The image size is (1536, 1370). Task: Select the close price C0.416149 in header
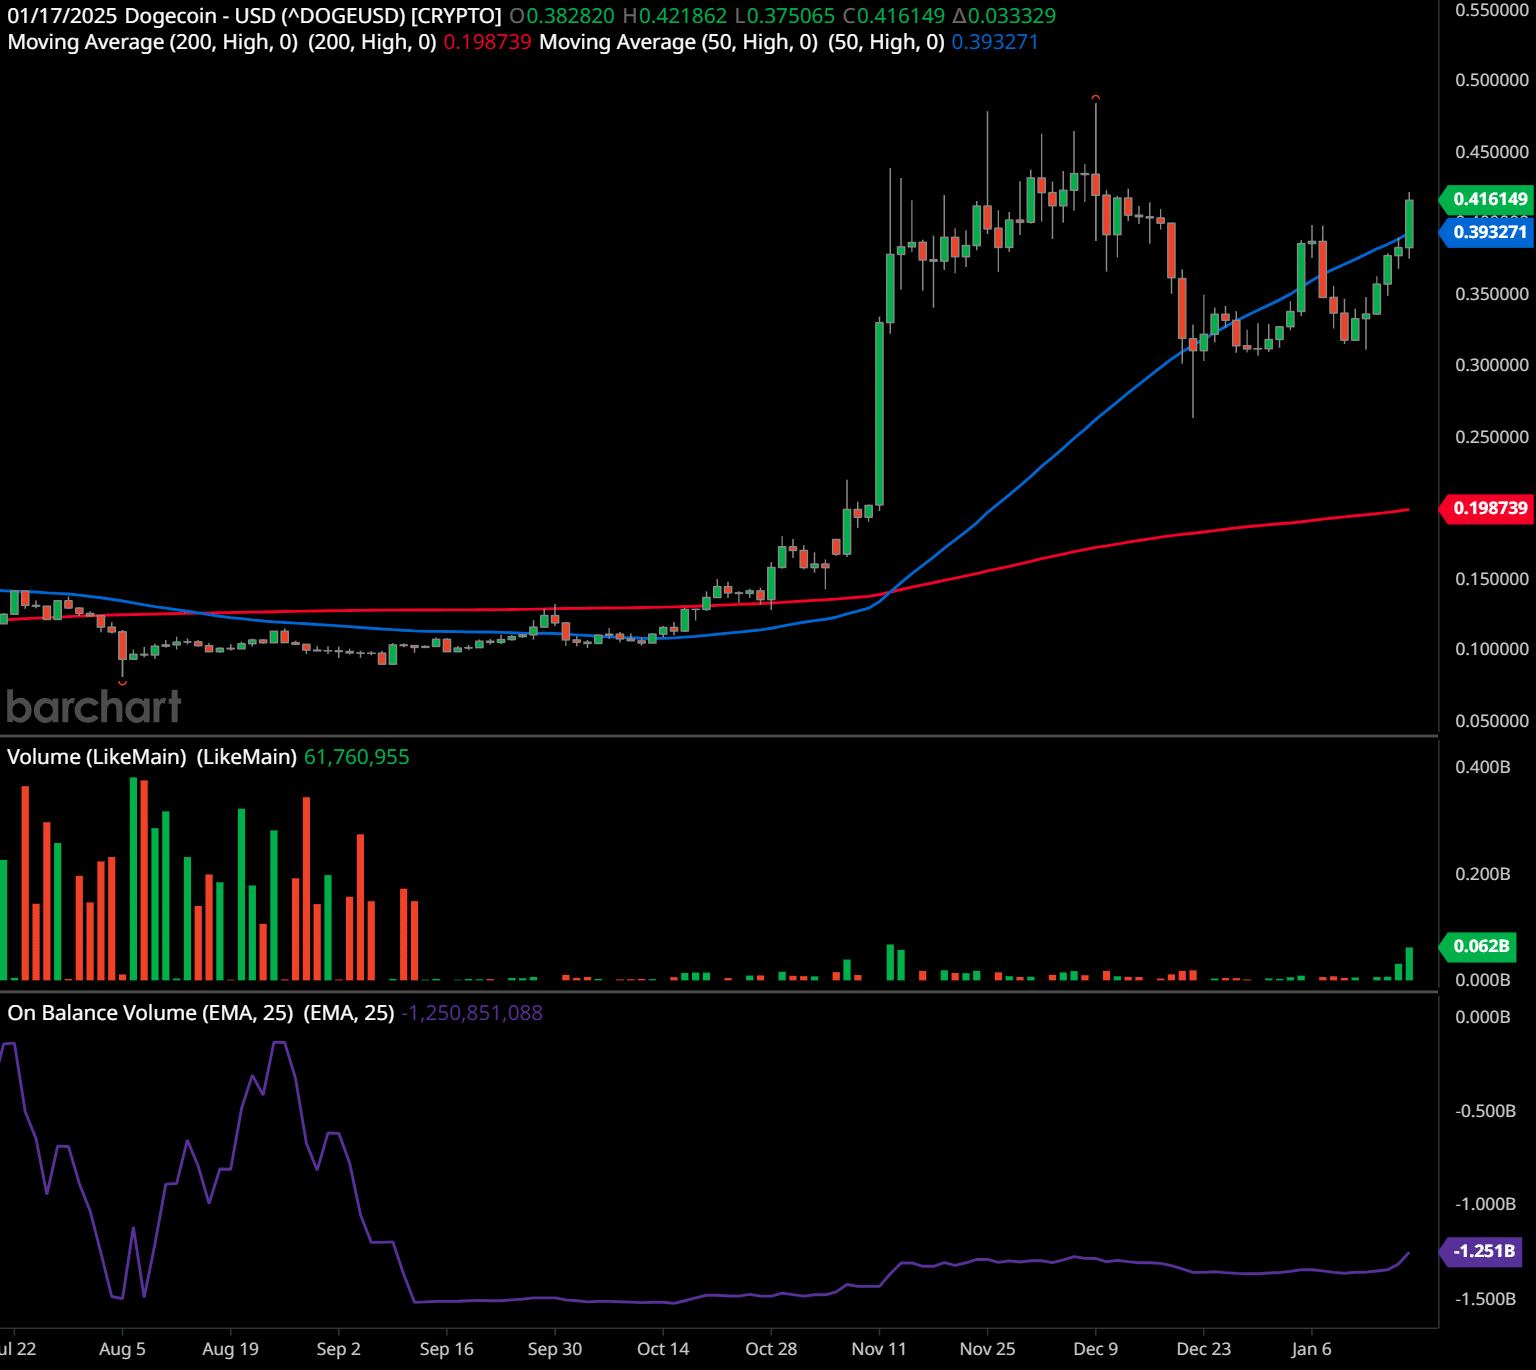893,16
